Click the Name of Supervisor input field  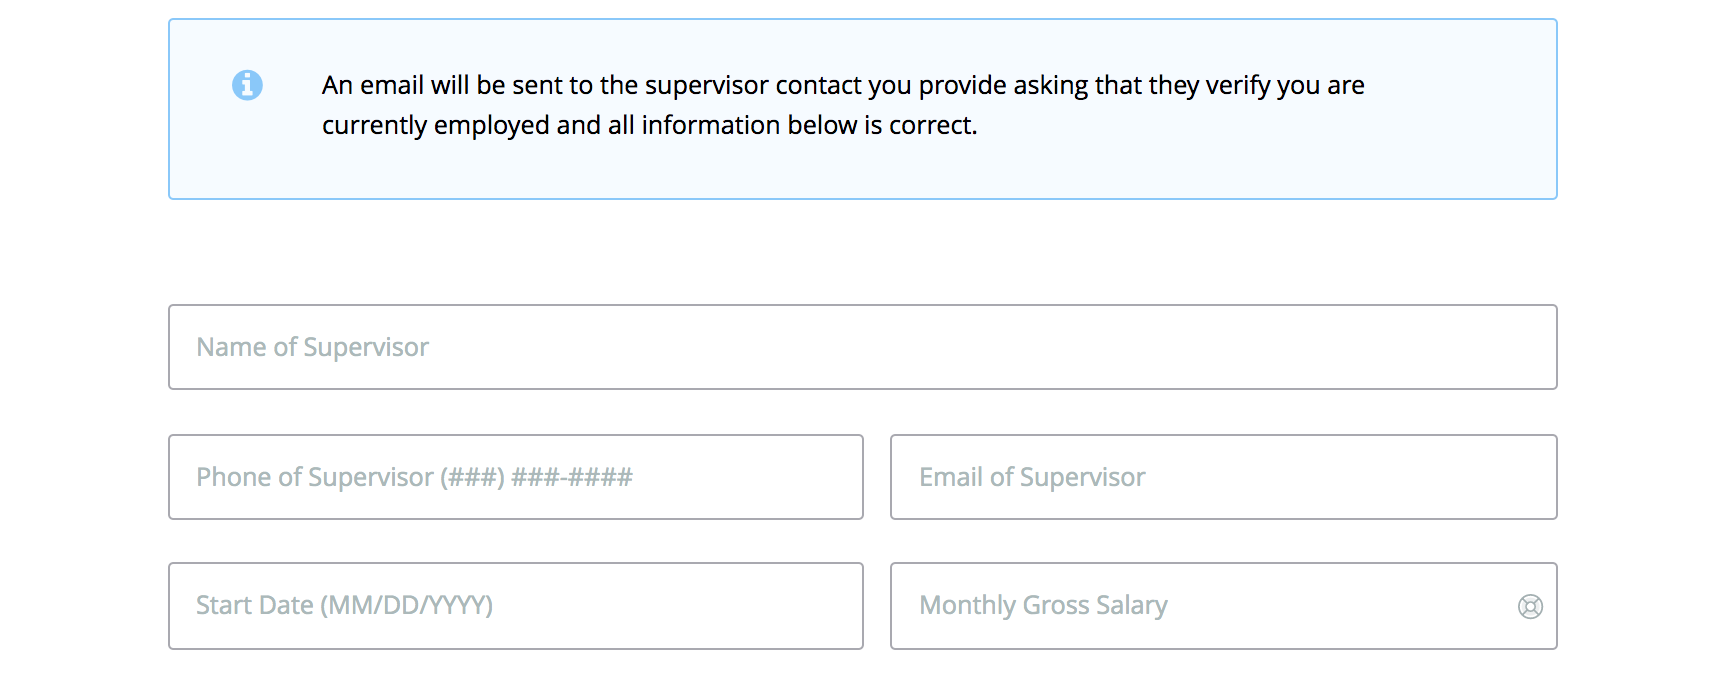[862, 347]
